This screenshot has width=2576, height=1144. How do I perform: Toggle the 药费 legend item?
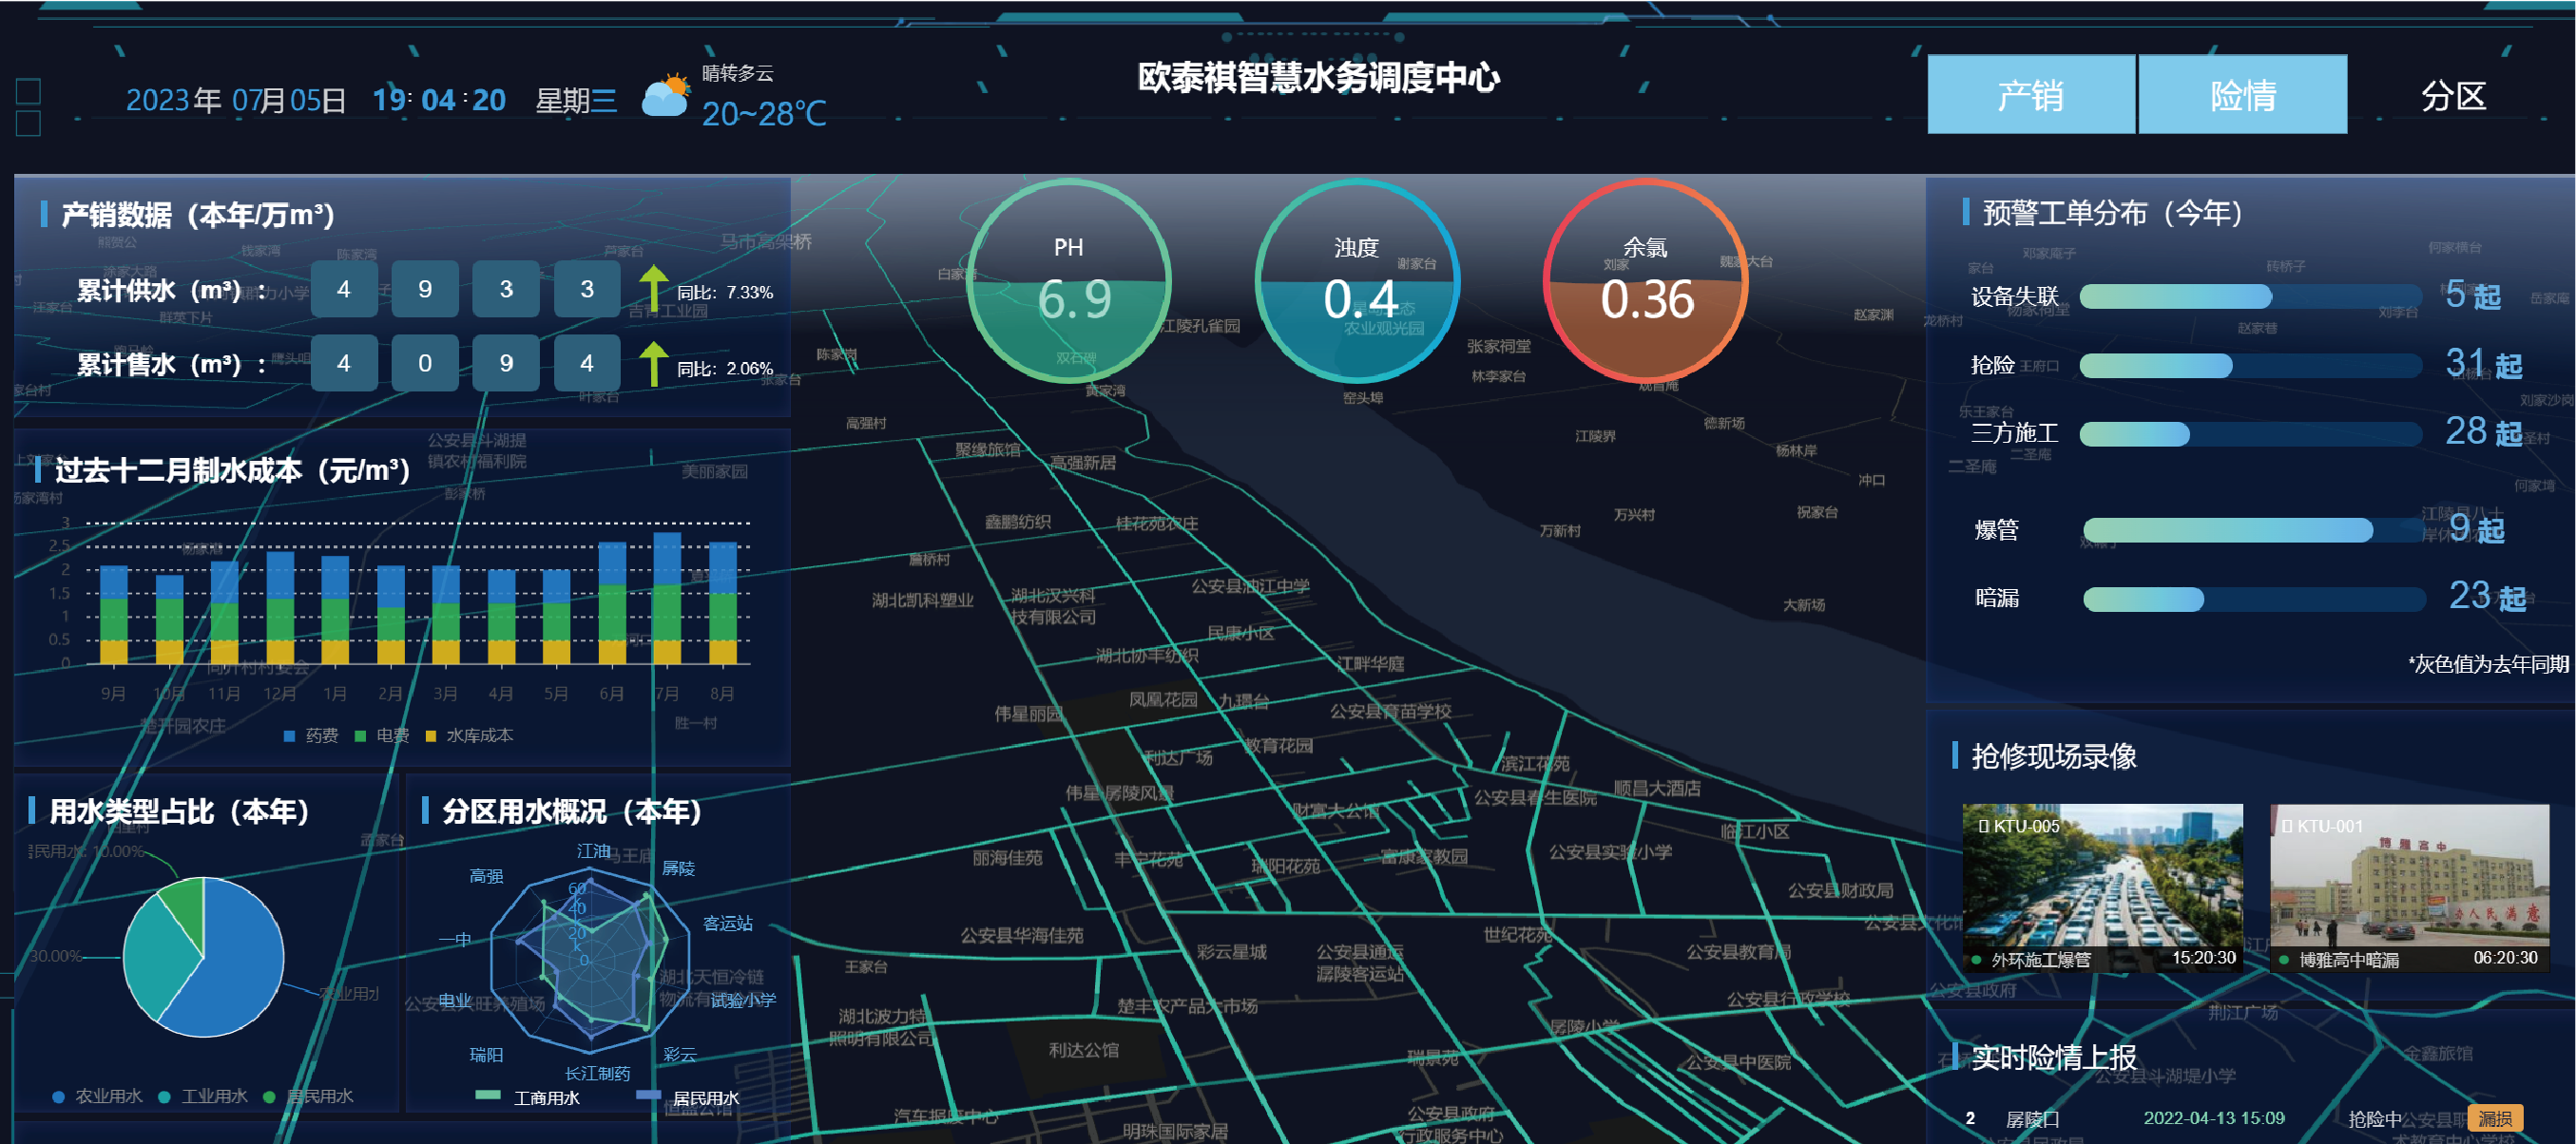(x=311, y=735)
